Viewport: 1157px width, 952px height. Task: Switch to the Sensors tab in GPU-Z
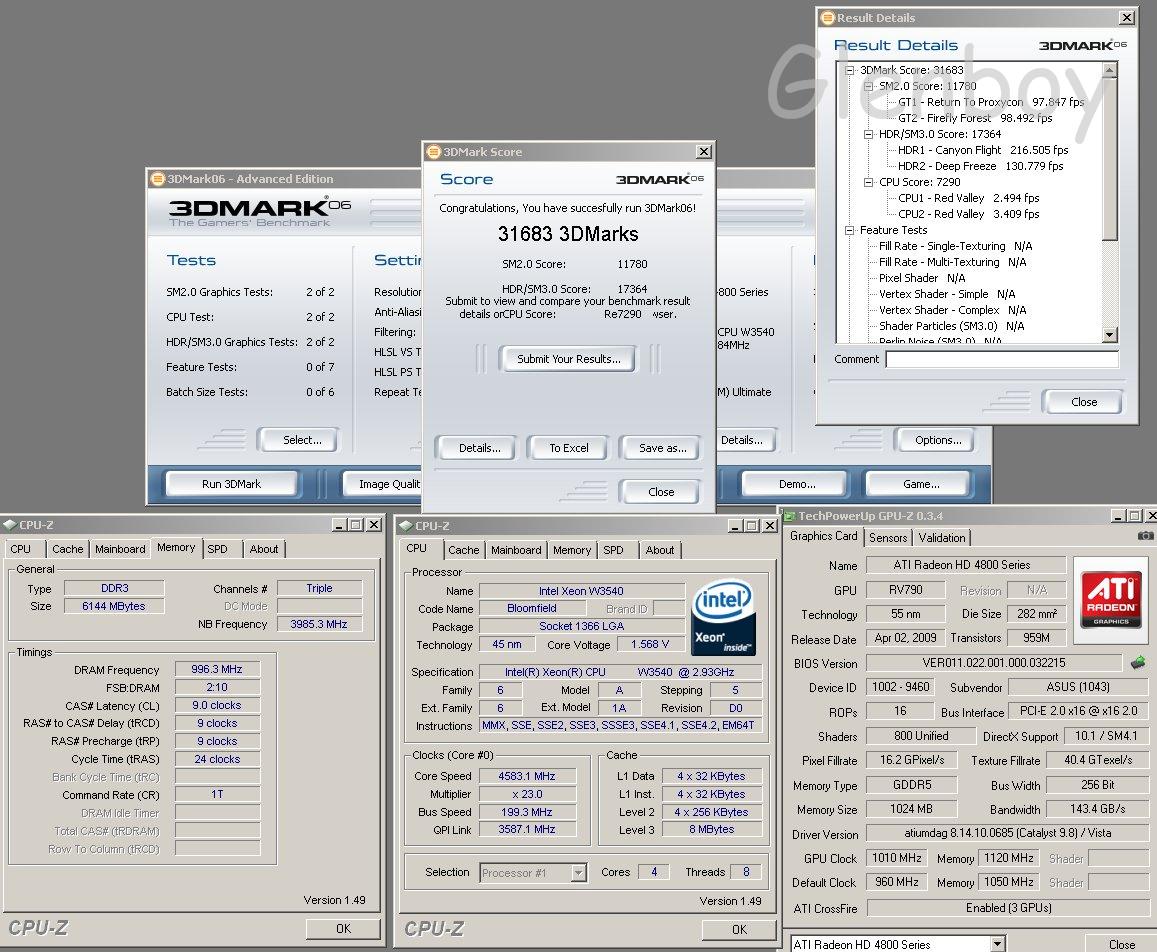888,537
